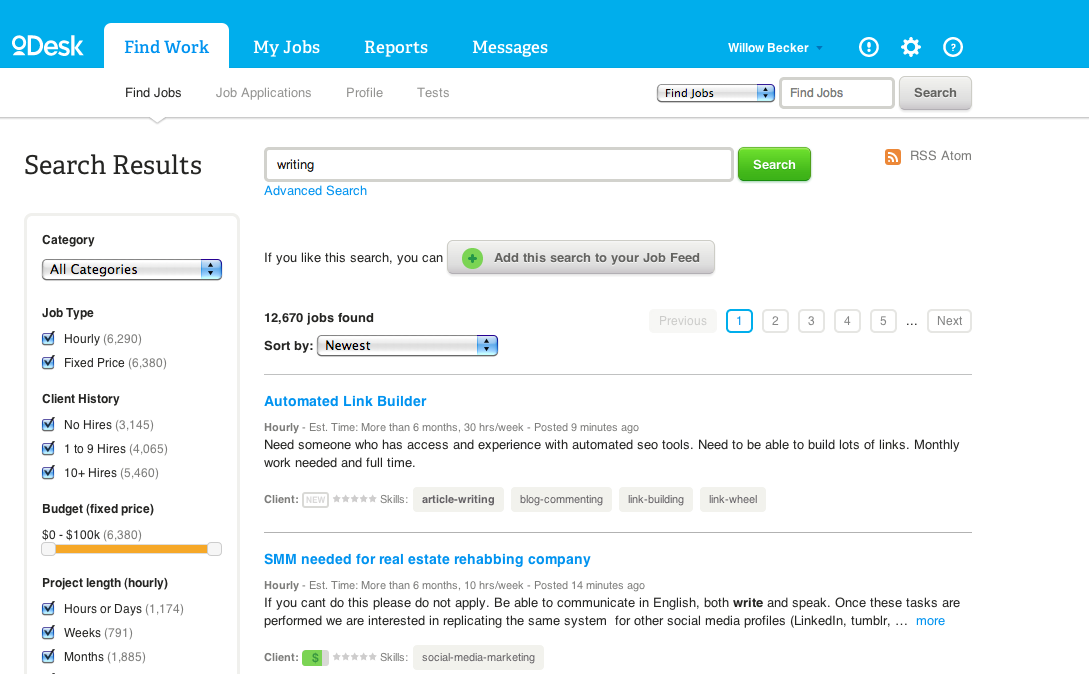Go to results page 1
Screen dimensions: 1089x674
739,321
